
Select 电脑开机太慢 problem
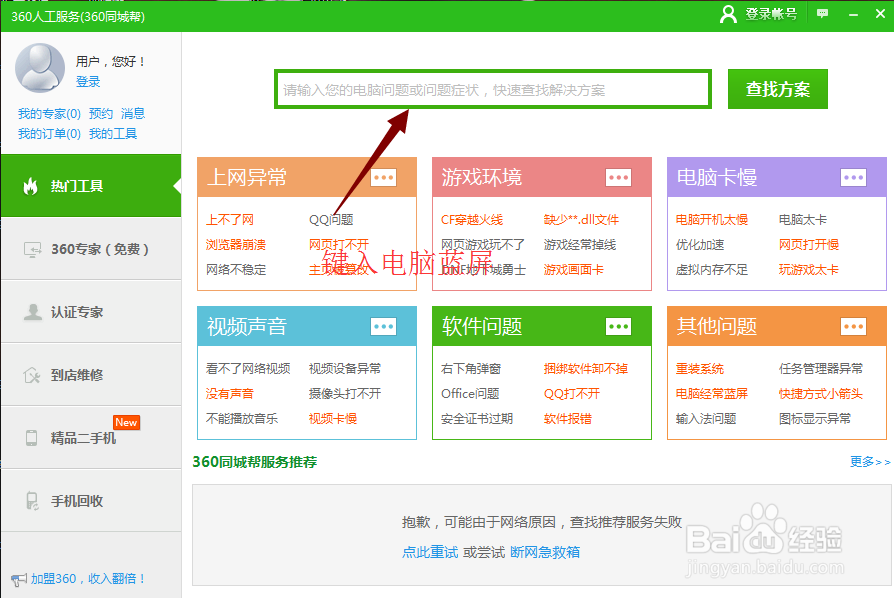point(712,219)
